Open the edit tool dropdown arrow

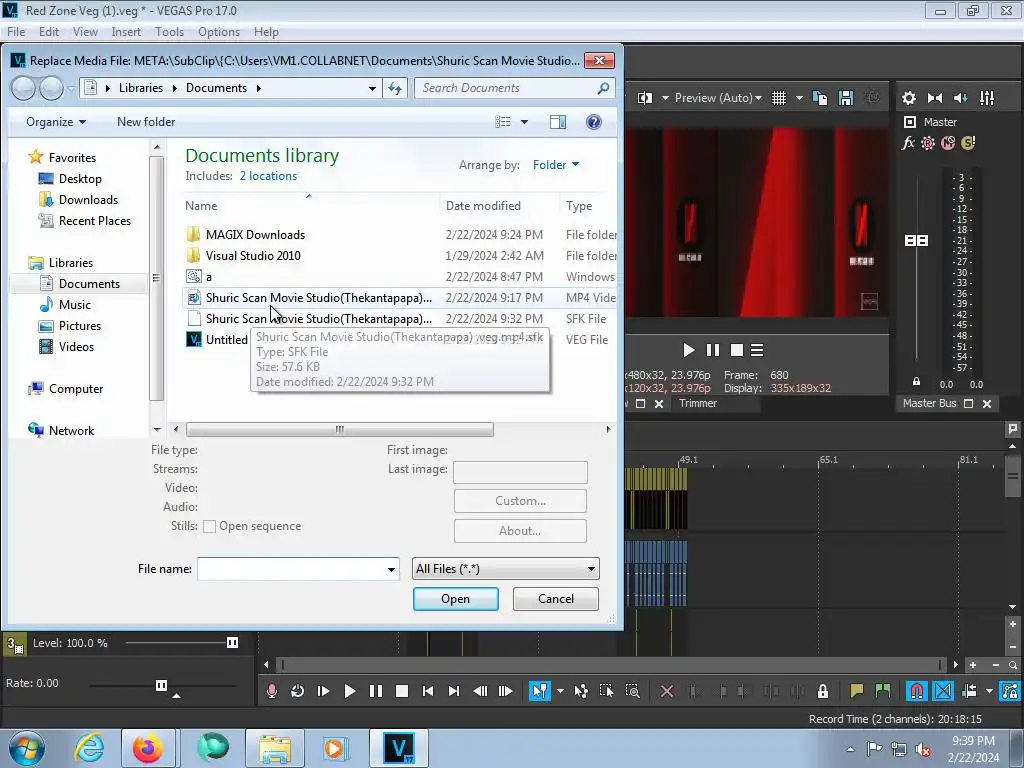pos(560,691)
